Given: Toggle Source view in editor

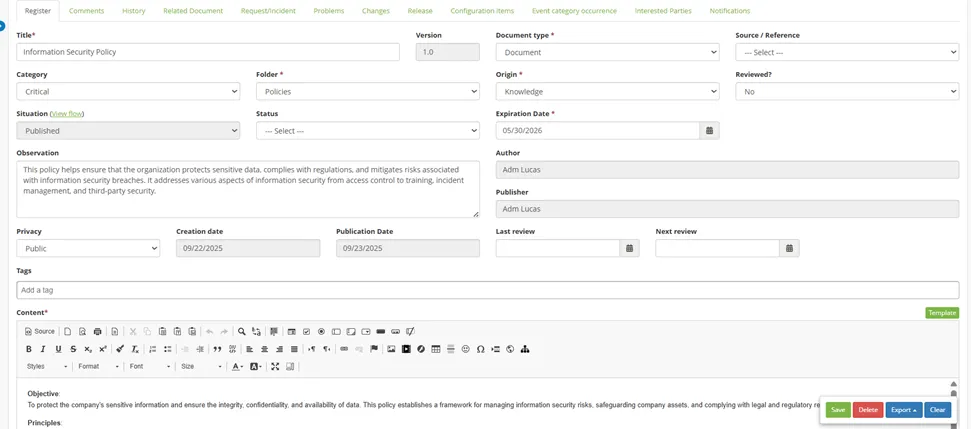Looking at the screenshot, I should 40,331.
